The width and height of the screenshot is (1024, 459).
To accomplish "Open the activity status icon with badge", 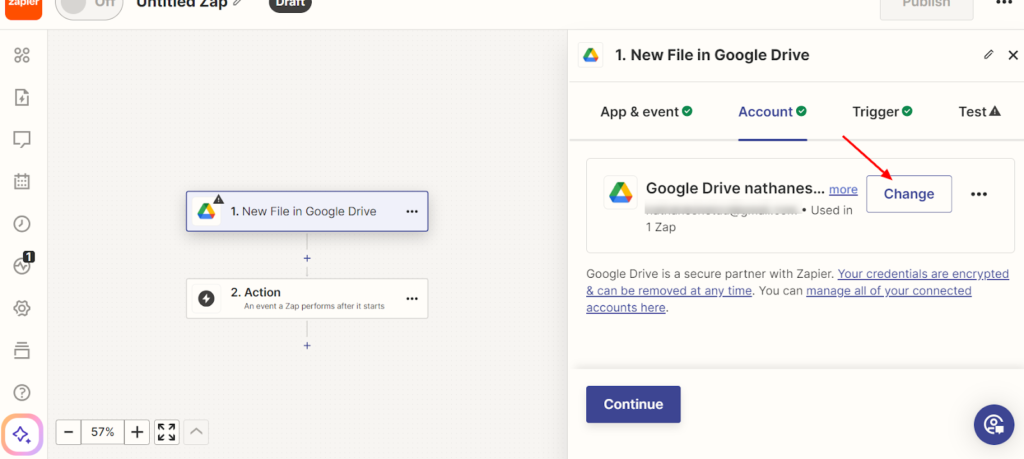I will [x=23, y=264].
